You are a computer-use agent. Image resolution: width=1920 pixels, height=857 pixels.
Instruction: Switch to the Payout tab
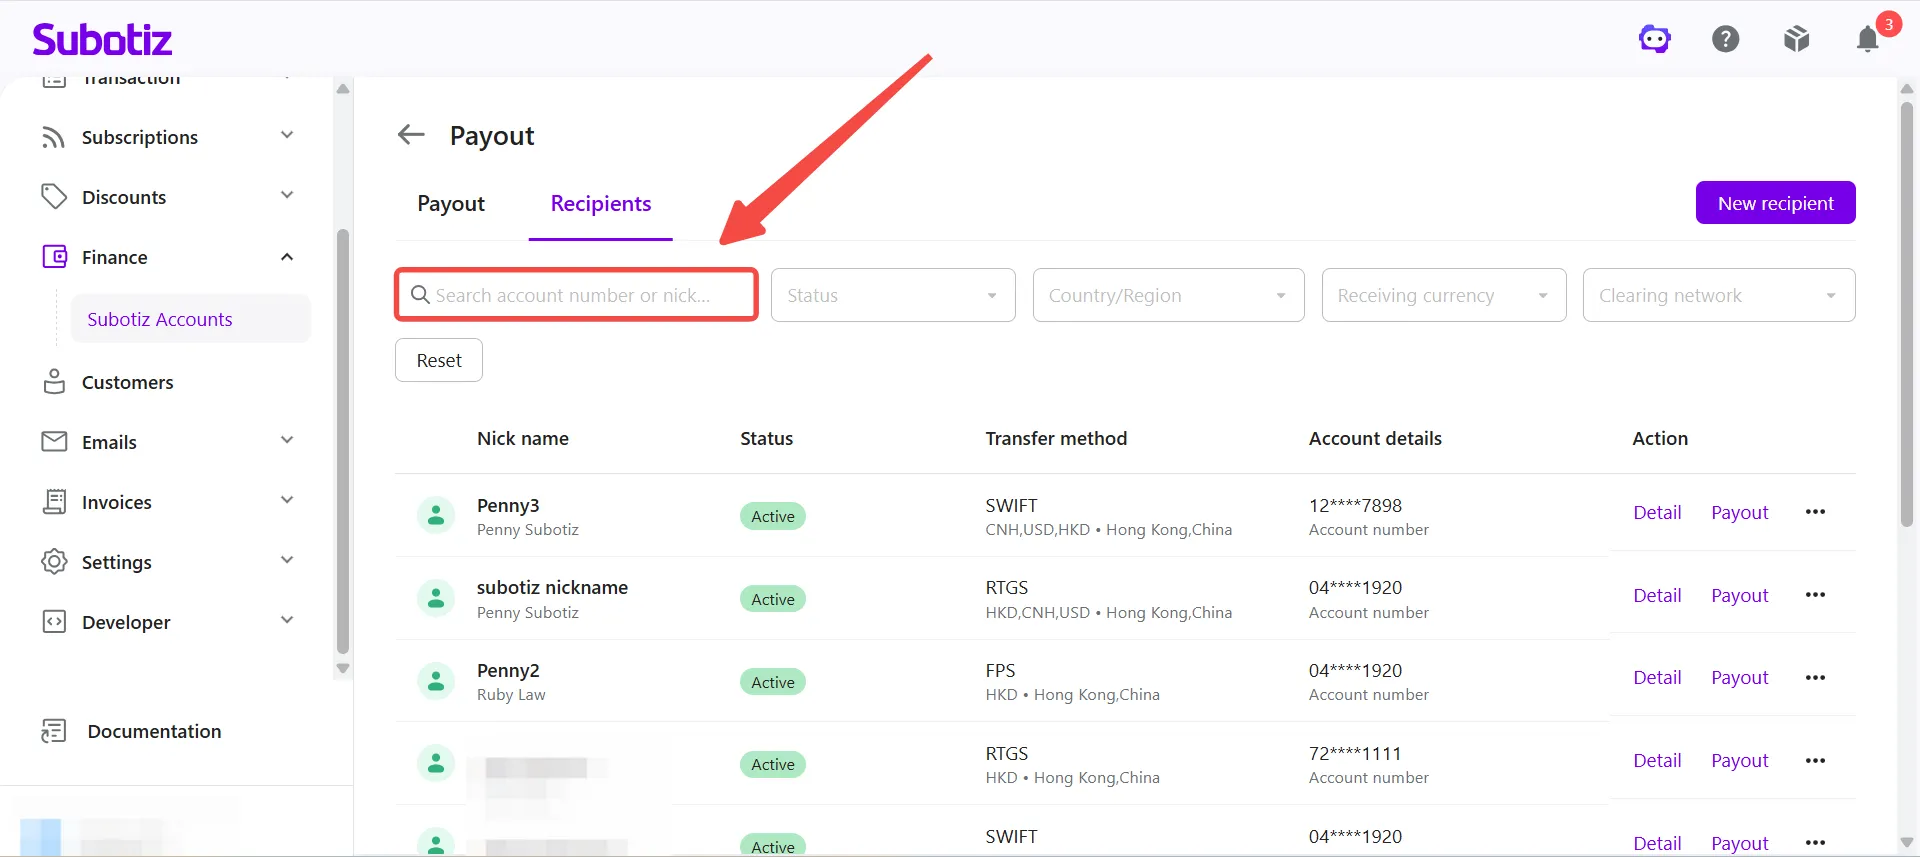pos(451,204)
